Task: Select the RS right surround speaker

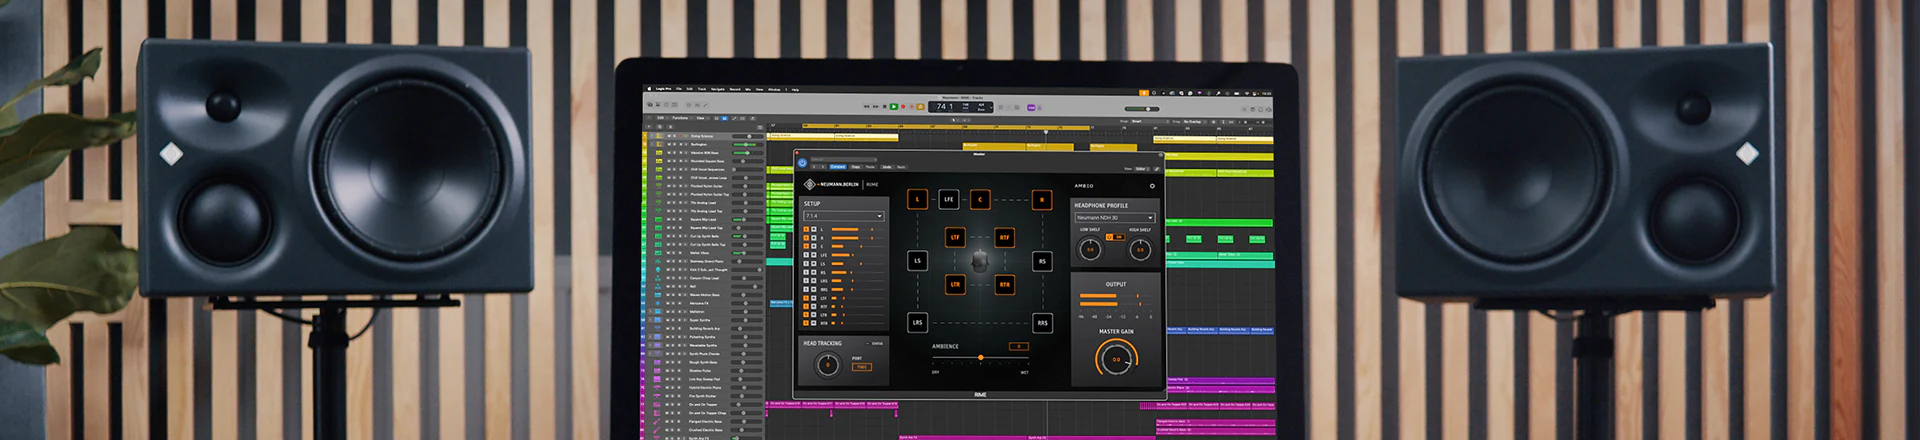Action: (1042, 261)
